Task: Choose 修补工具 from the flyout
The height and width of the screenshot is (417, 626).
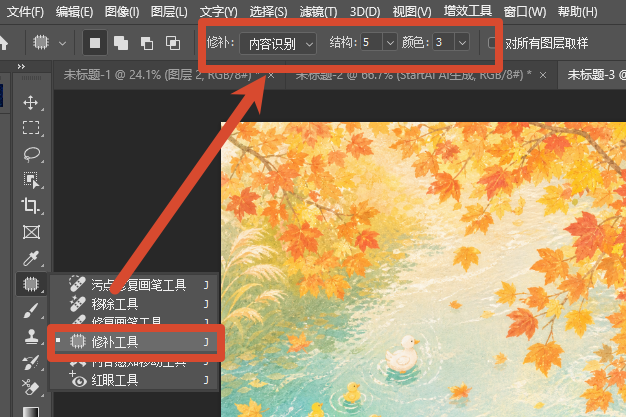Action: click(136, 342)
